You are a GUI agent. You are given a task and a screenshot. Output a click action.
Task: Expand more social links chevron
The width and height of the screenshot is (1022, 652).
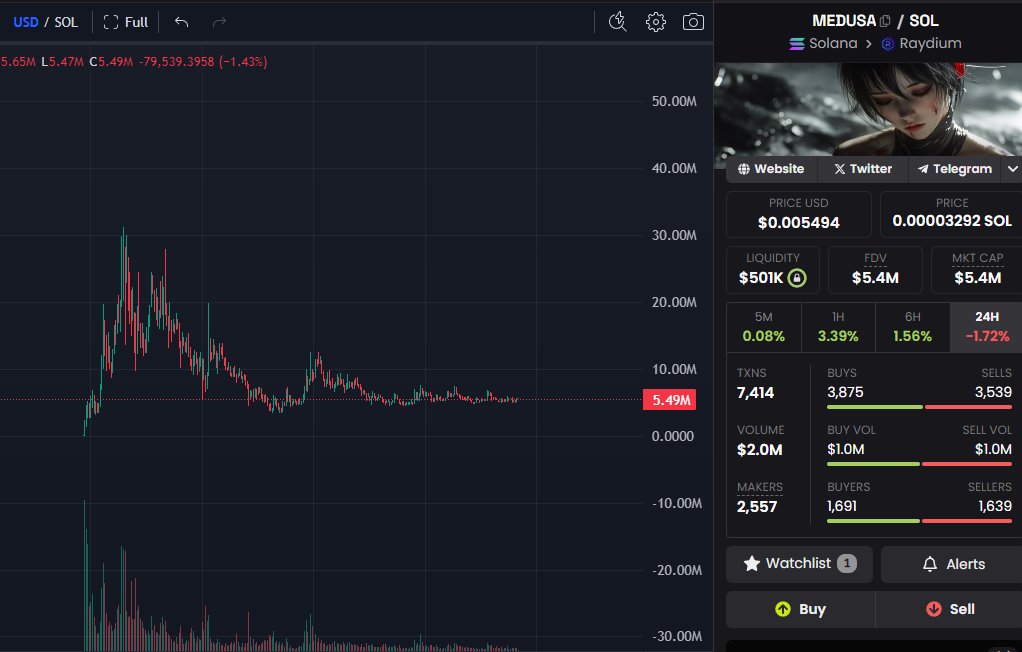click(1012, 169)
